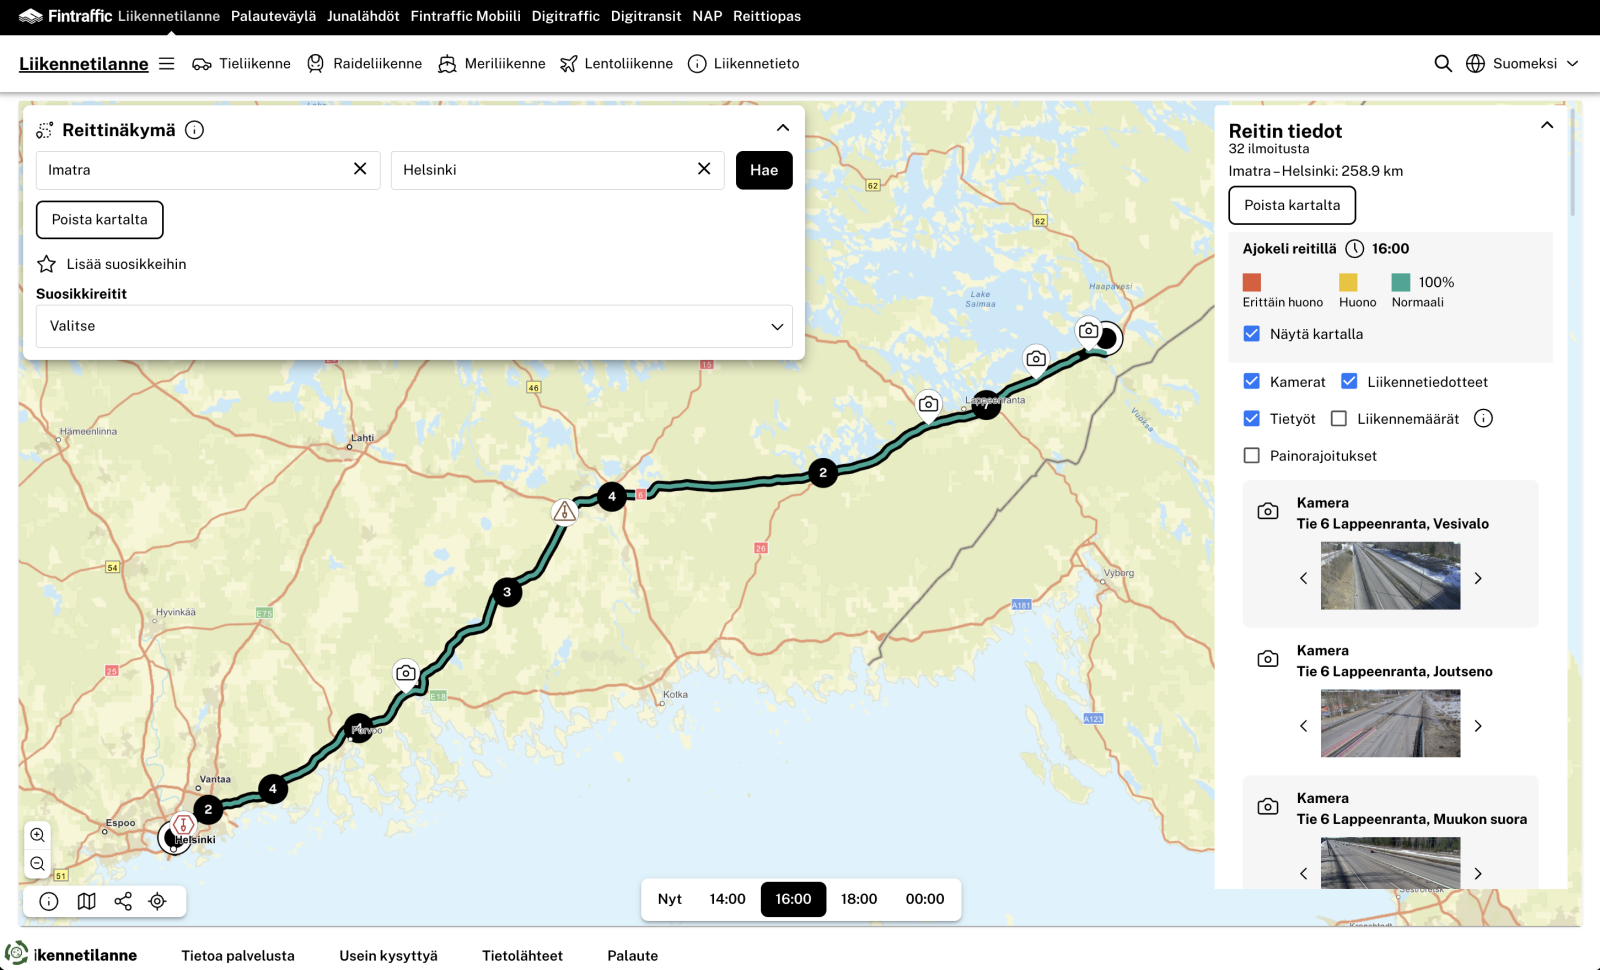This screenshot has width=1600, height=970.
Task: Add the route to favorites star
Action: 47,264
